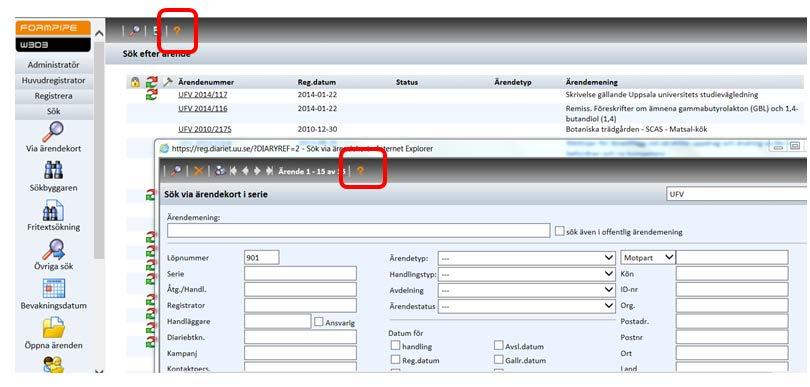This screenshot has width=810, height=387.
Task: Click the Diariebtkn. input field
Action: click(300, 337)
